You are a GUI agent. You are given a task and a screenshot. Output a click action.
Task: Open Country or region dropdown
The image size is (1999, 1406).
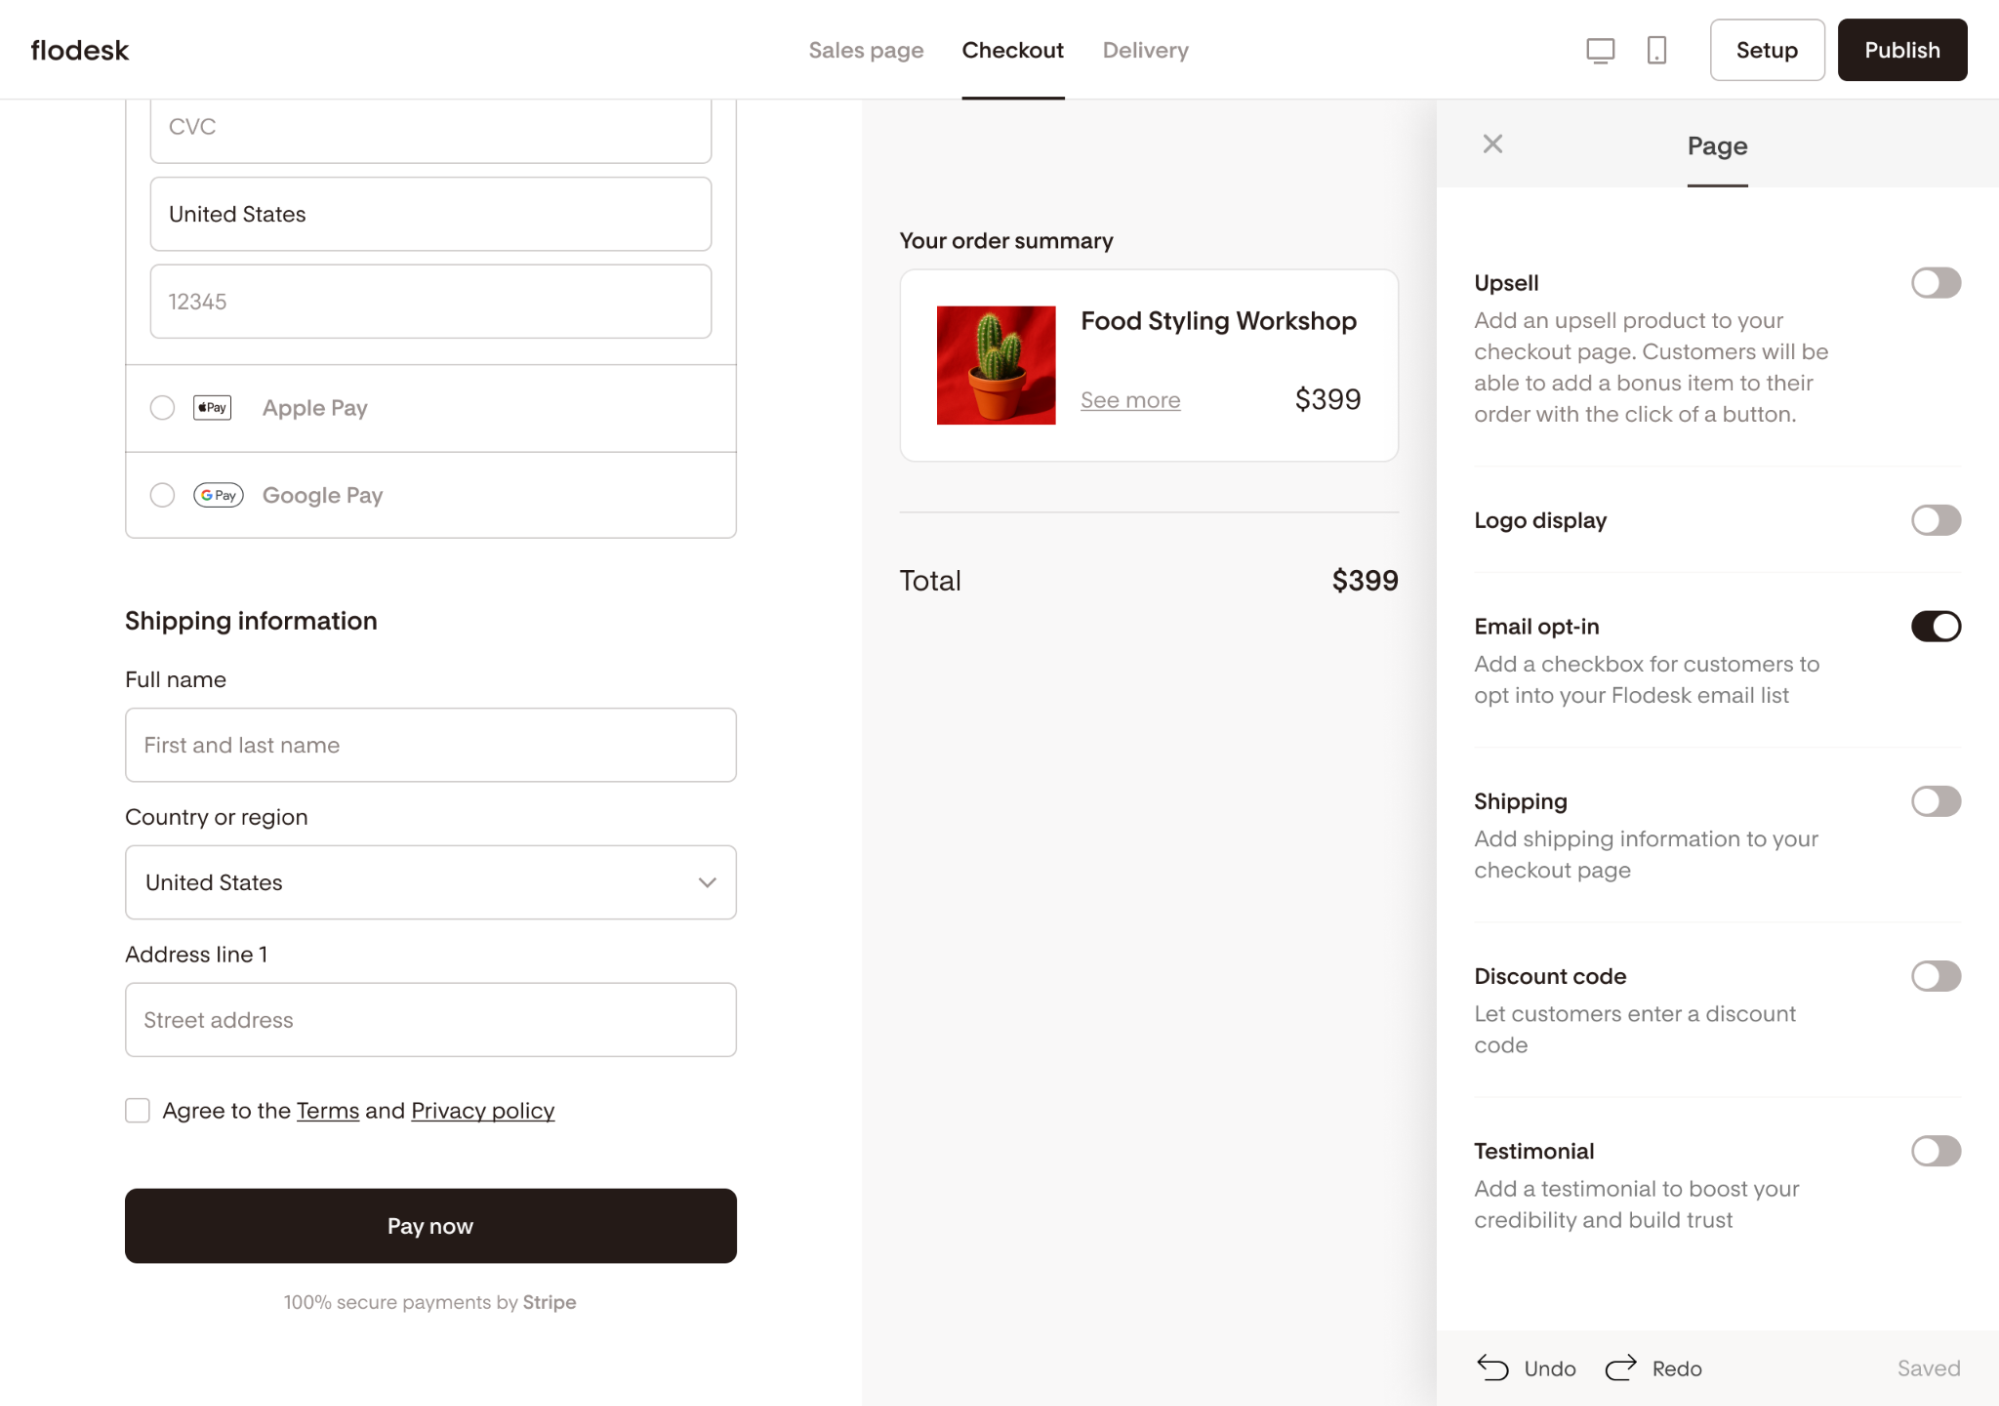tap(430, 882)
